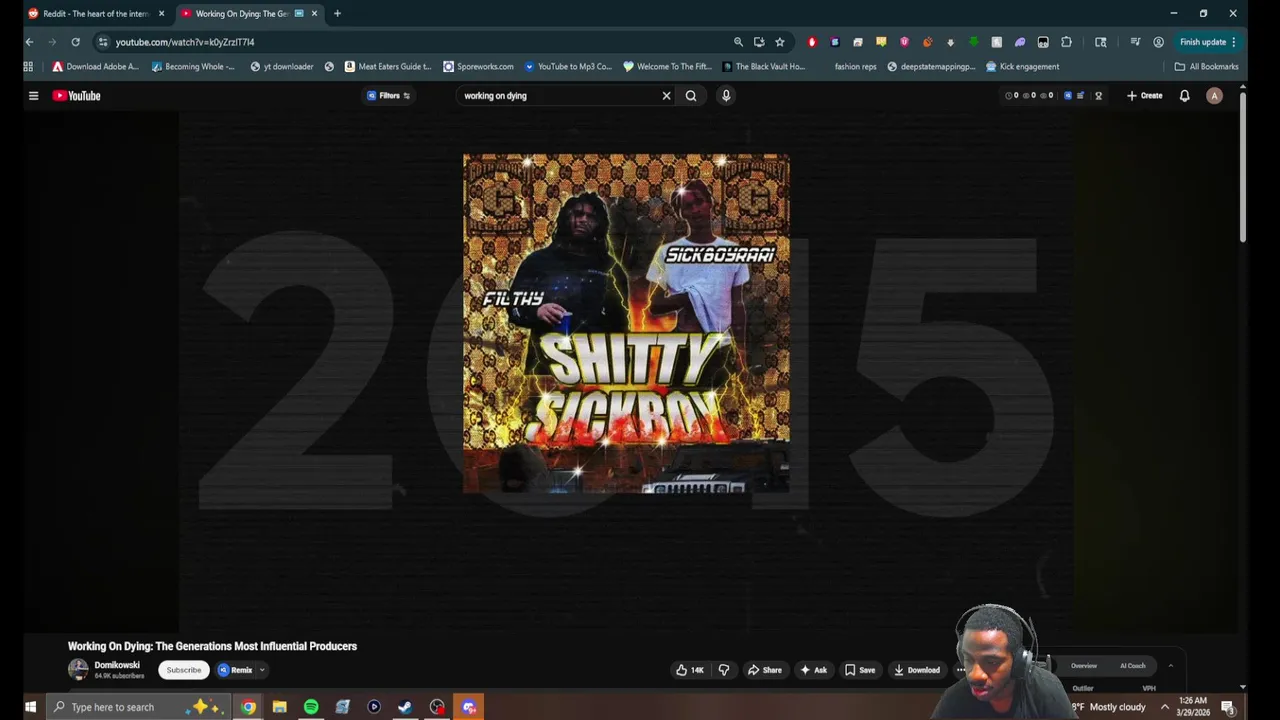Start voice search with the microphone
The width and height of the screenshot is (1280, 720).
tap(726, 96)
